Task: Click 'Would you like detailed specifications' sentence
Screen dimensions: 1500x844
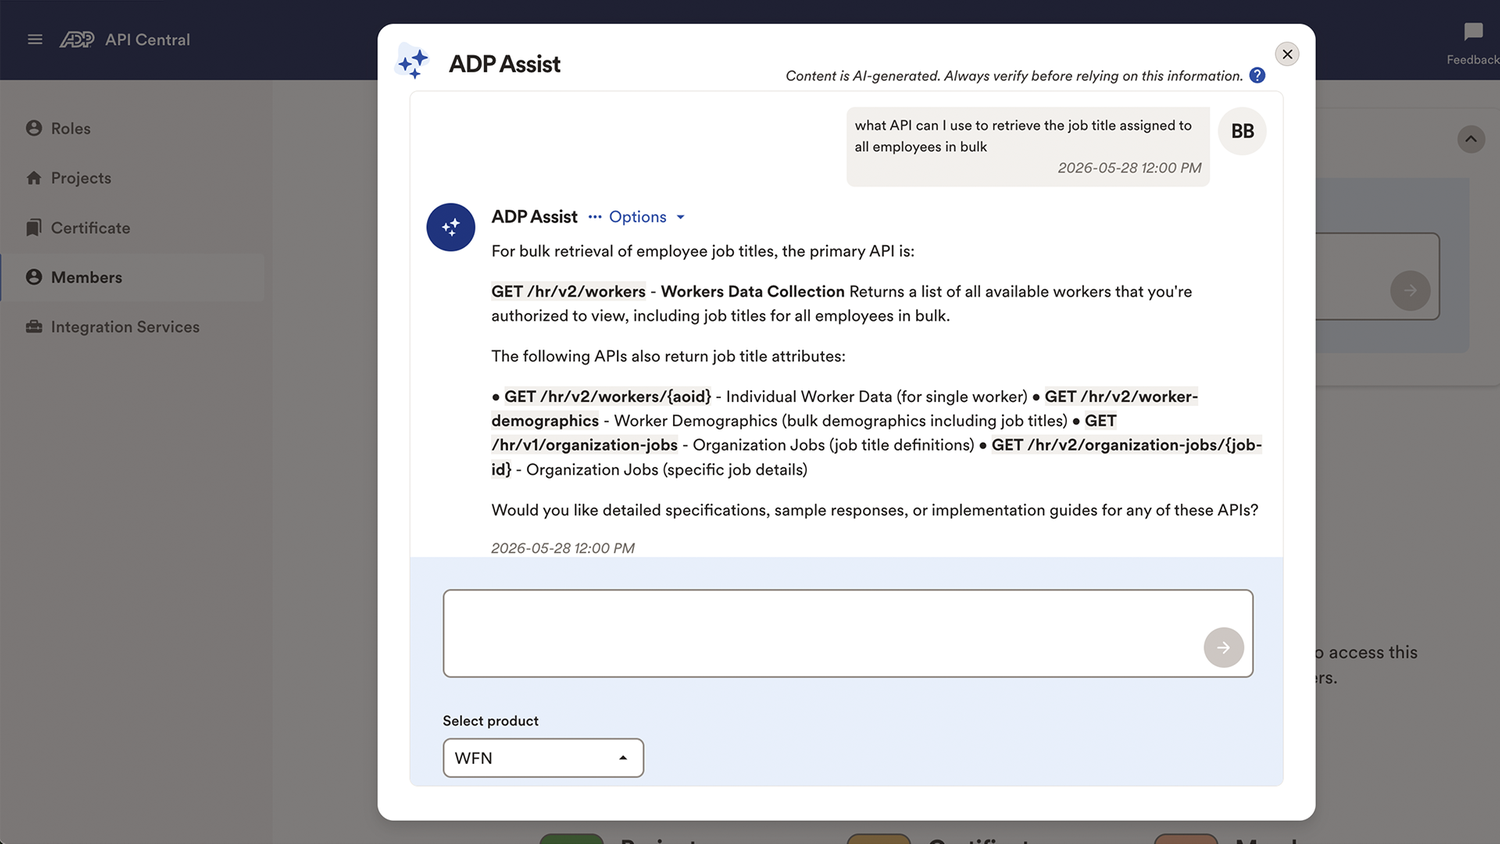Action: [x=875, y=510]
